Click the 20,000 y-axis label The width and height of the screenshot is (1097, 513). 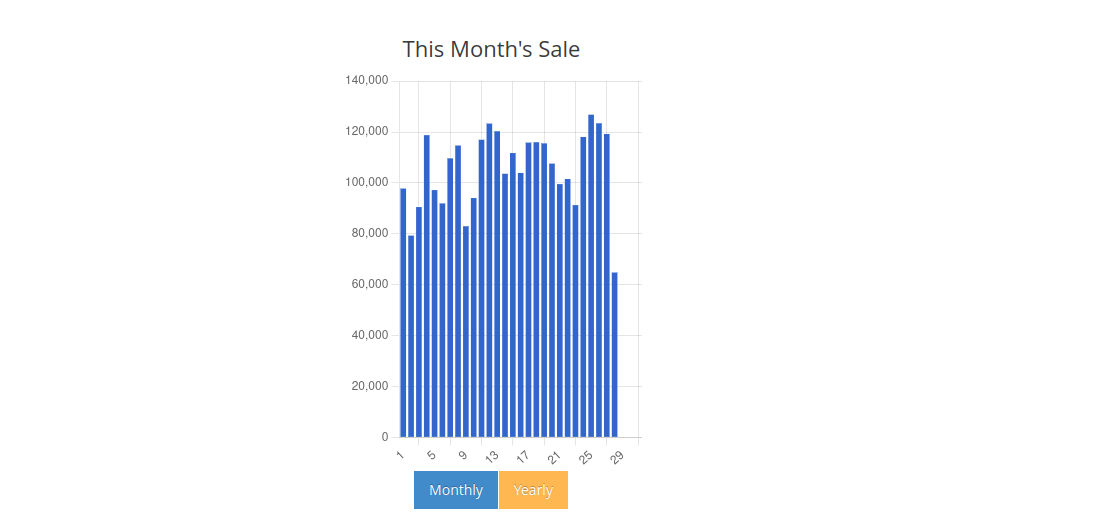(x=369, y=386)
